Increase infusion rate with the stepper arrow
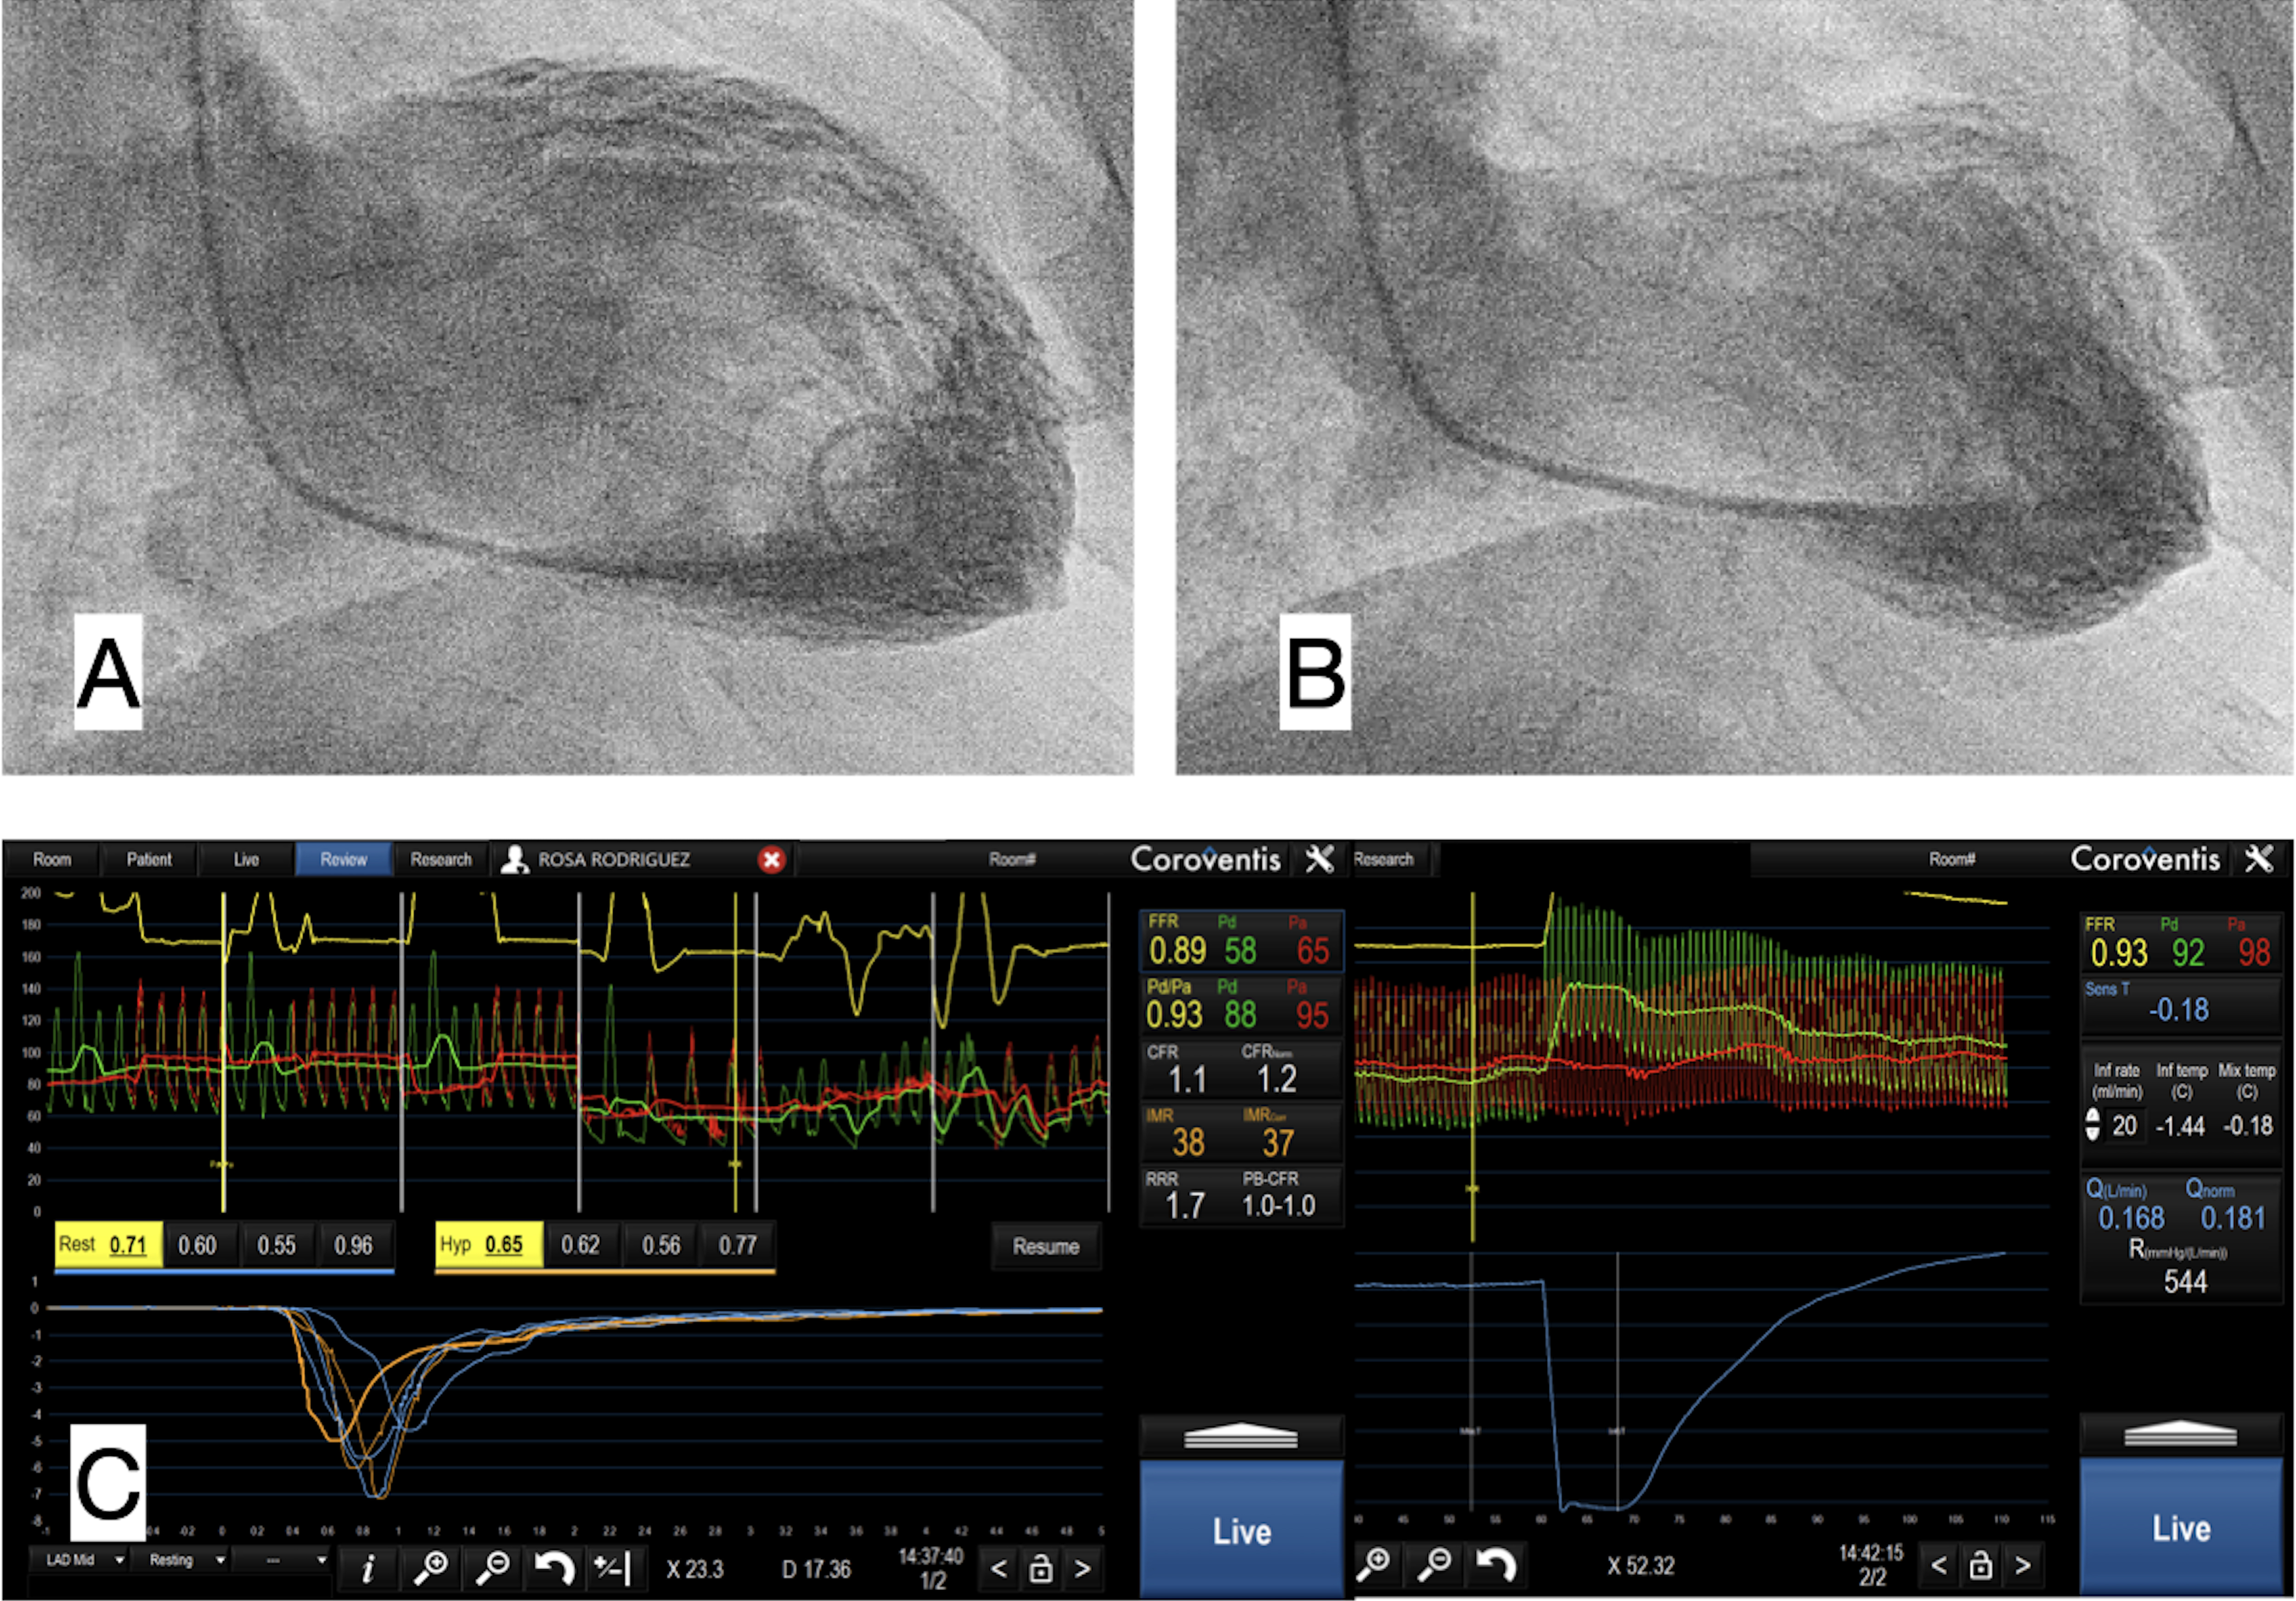The image size is (2296, 1601). tap(2092, 1116)
